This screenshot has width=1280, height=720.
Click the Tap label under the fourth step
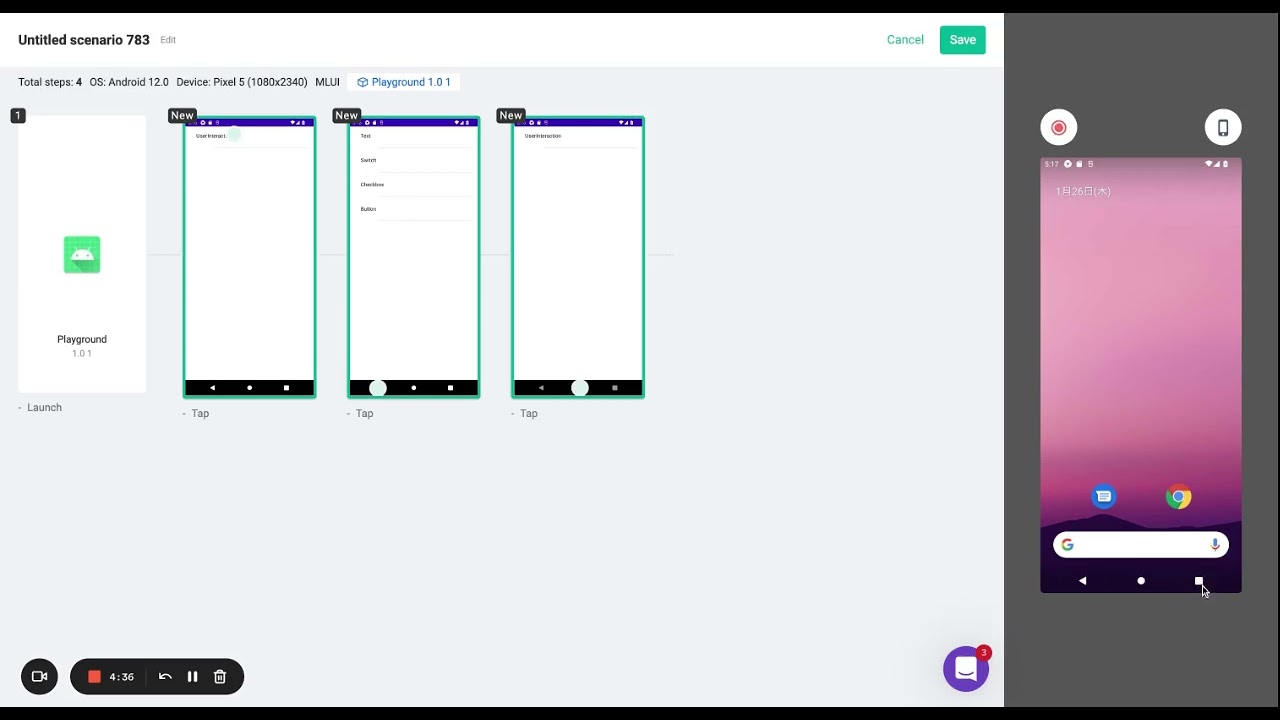[x=528, y=414]
